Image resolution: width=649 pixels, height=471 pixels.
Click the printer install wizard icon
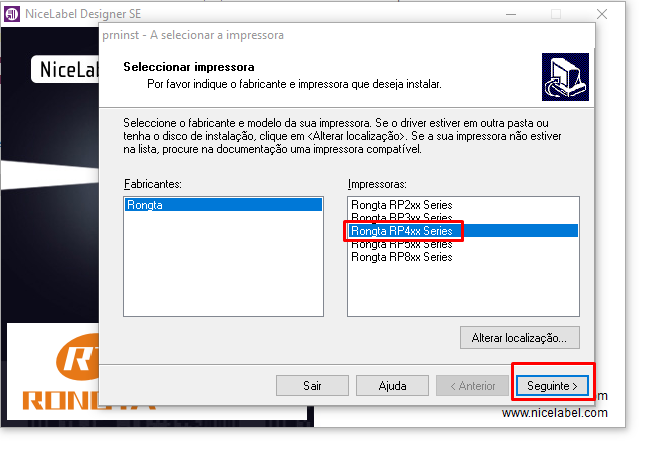[x=565, y=77]
